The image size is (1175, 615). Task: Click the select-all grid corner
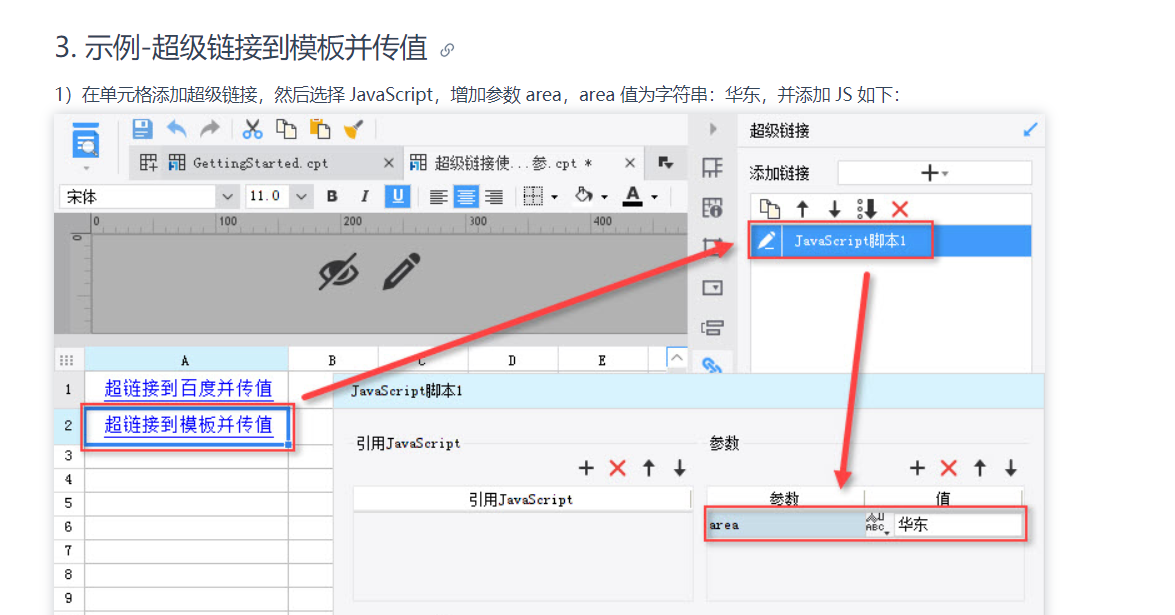(67, 360)
